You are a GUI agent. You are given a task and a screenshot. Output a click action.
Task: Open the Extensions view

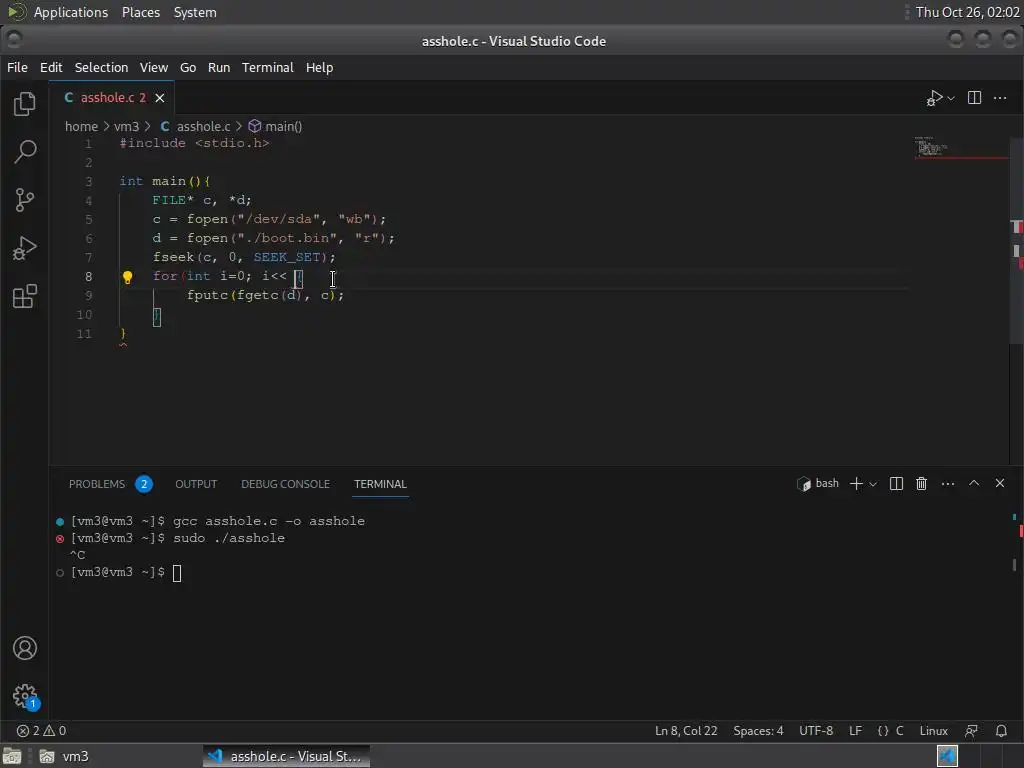click(25, 296)
